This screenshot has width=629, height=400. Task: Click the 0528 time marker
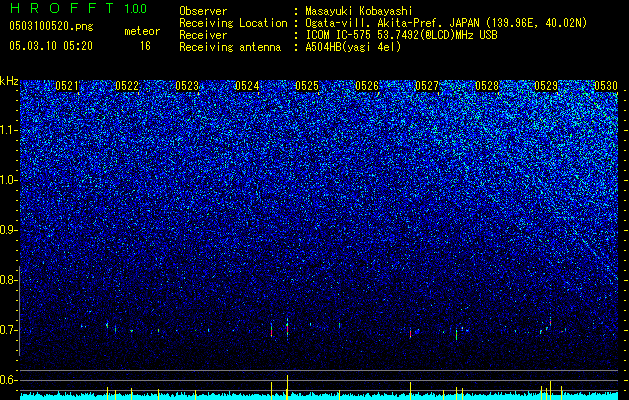coord(487,86)
